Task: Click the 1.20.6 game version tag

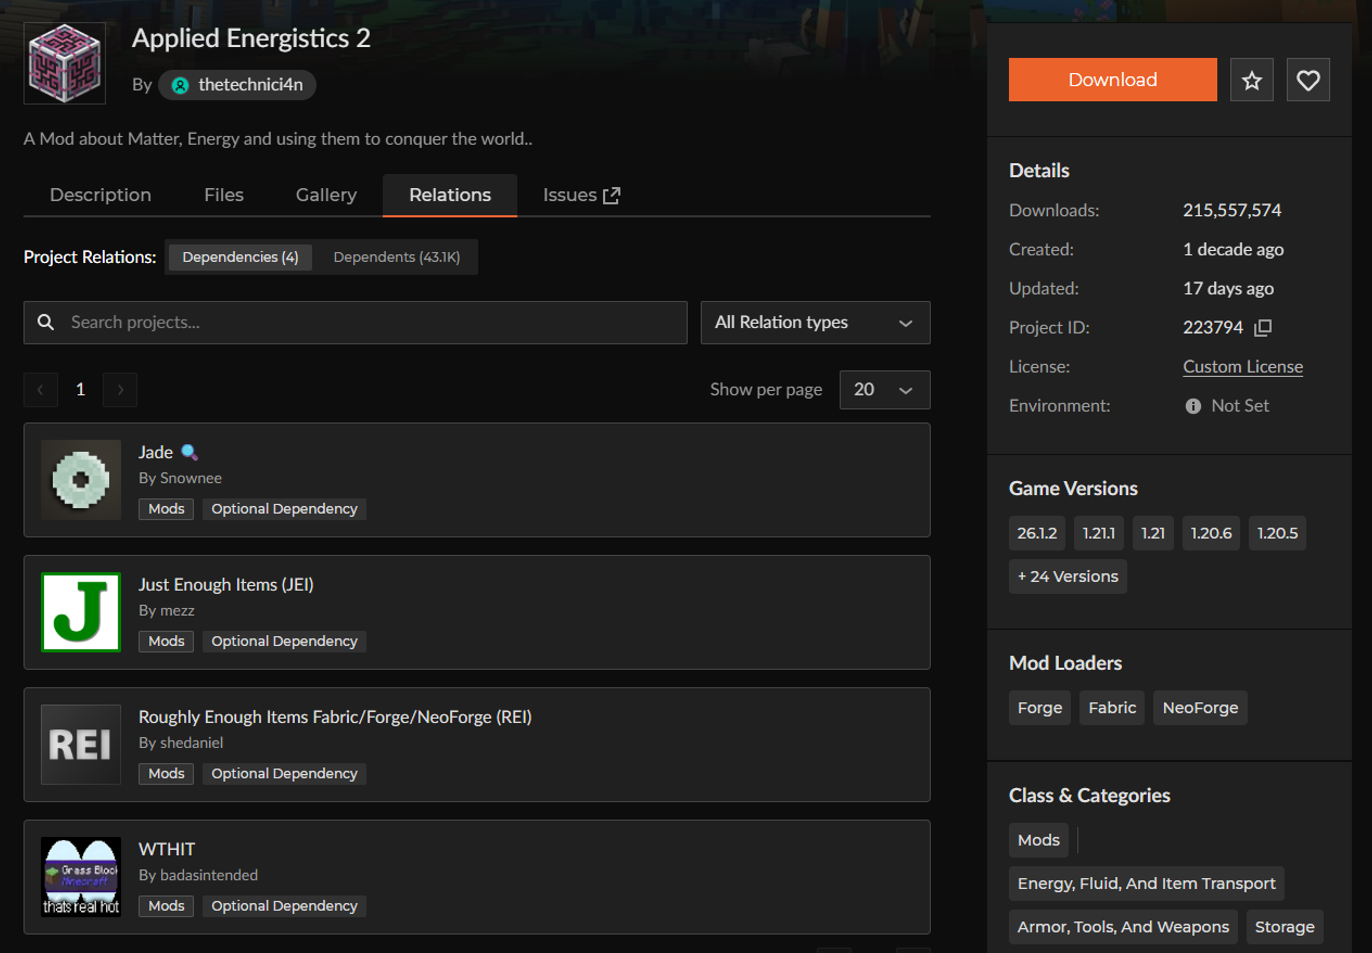Action: pyautogui.click(x=1211, y=533)
